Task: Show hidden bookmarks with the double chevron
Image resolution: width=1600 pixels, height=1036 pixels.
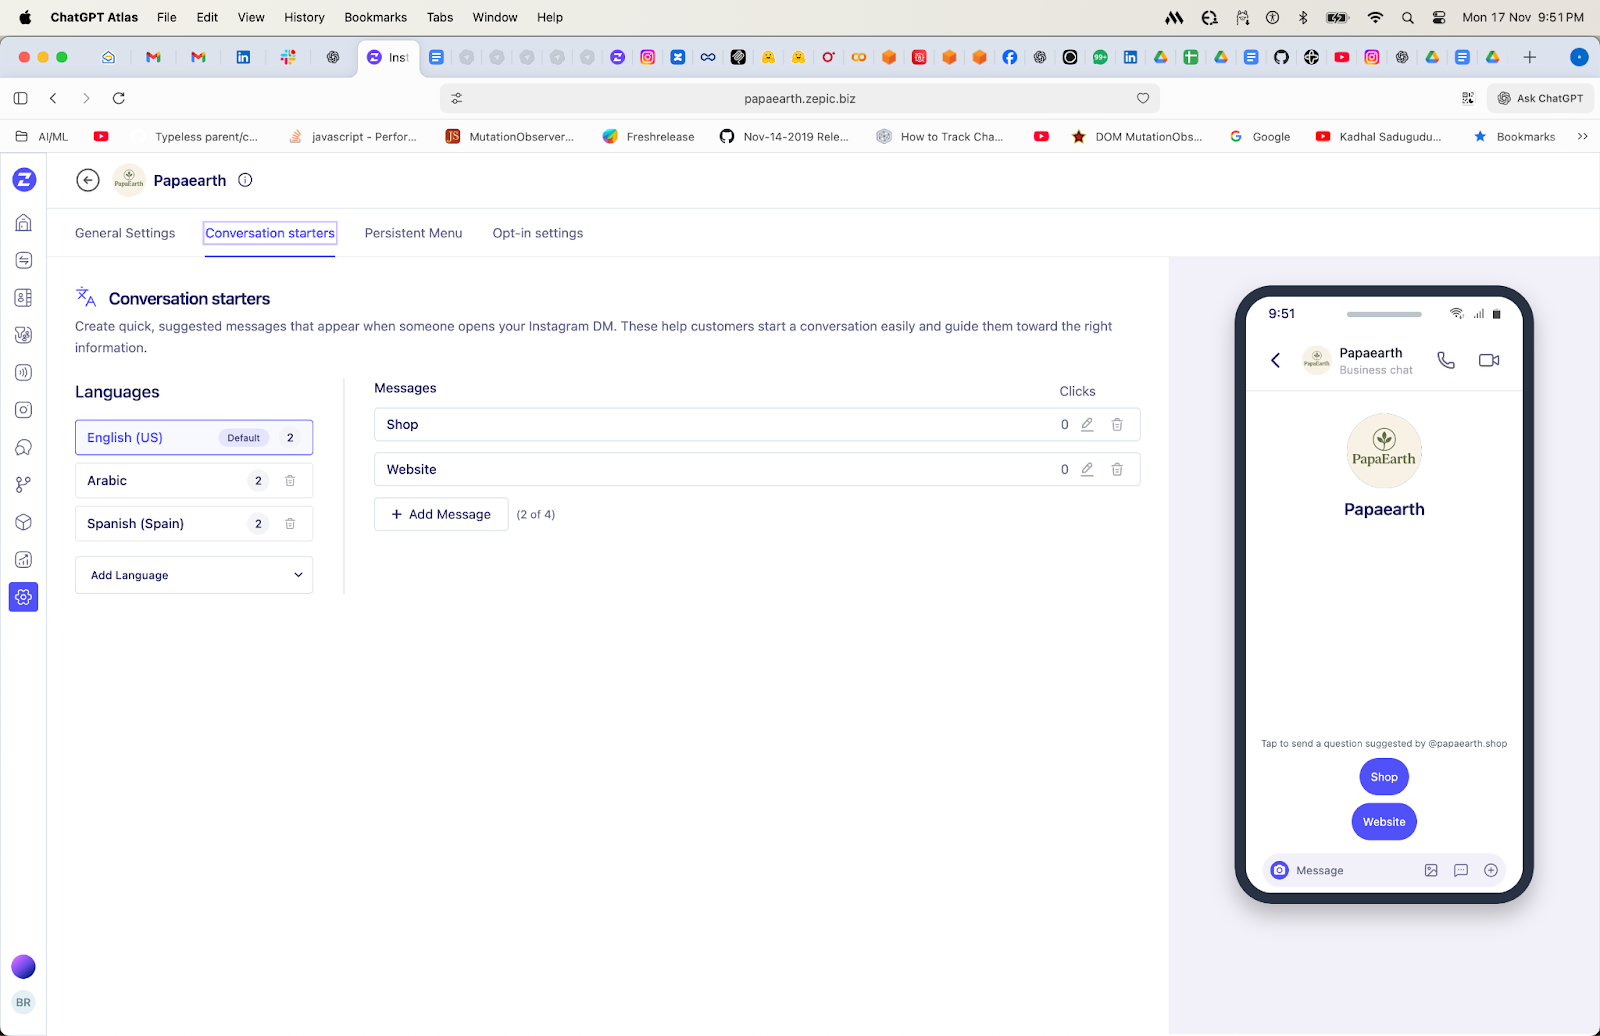Action: [1582, 136]
